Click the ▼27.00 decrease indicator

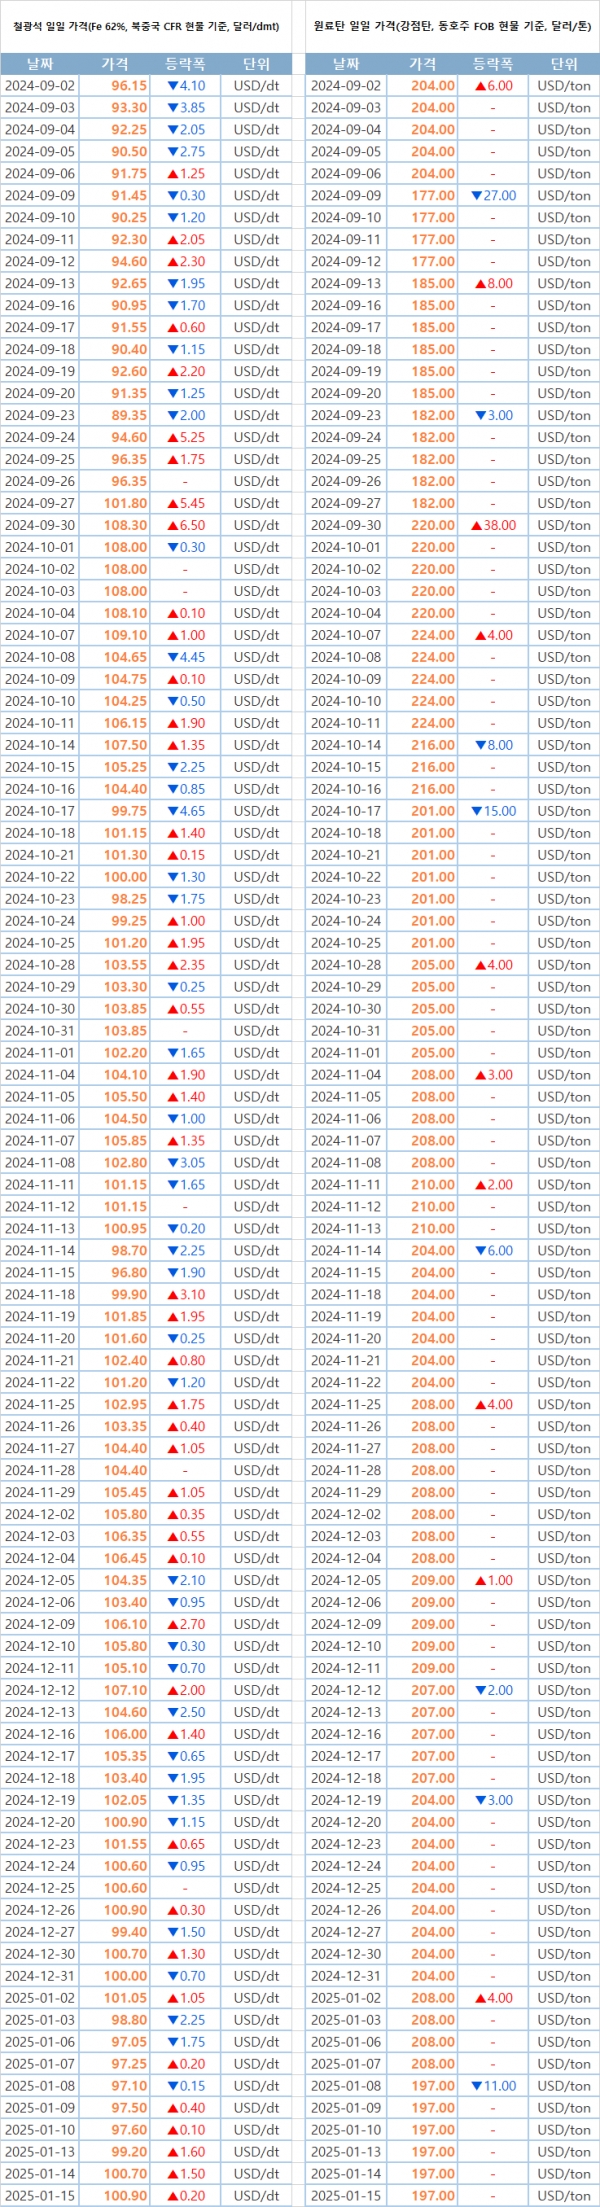(493, 196)
